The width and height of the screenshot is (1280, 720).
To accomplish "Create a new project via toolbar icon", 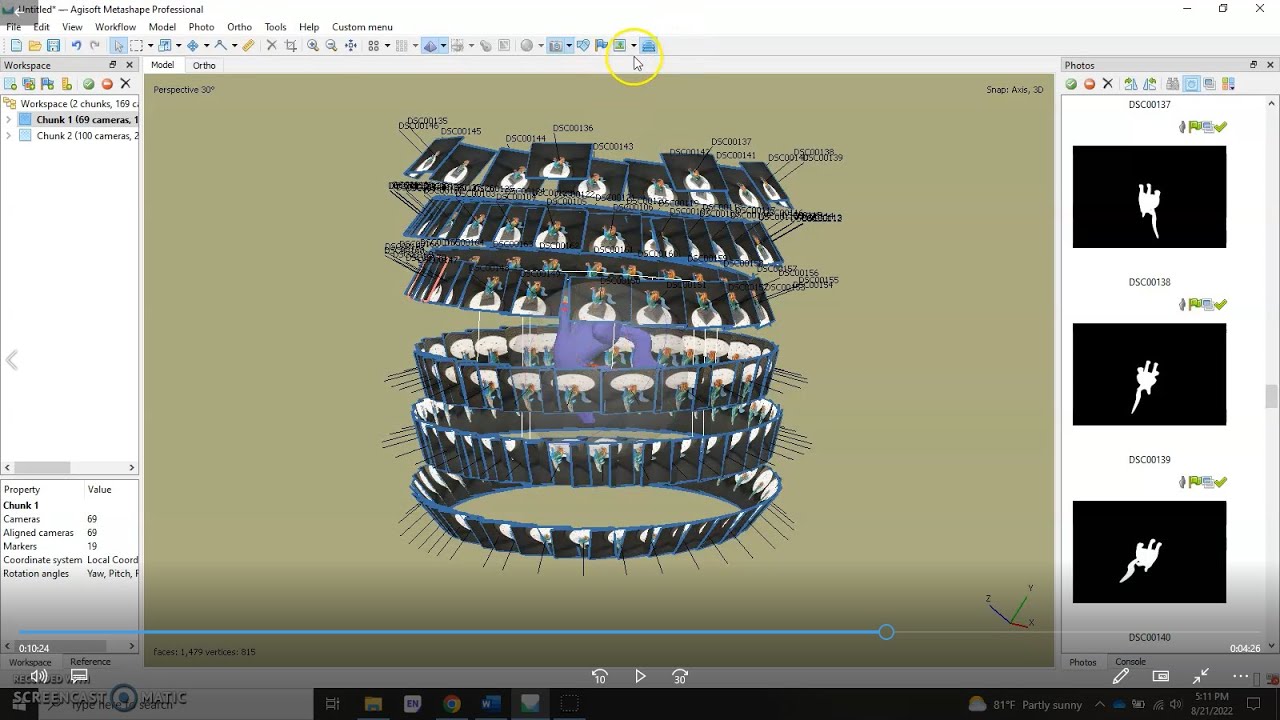I will tap(16, 45).
